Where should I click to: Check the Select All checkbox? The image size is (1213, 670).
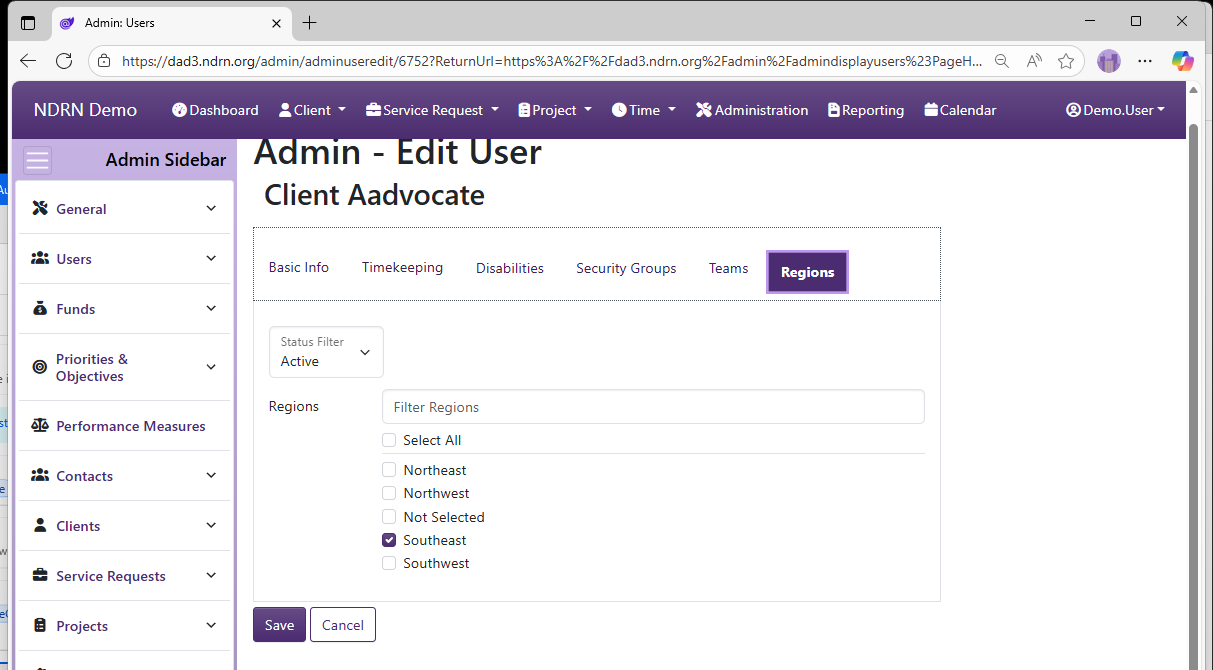coord(389,440)
